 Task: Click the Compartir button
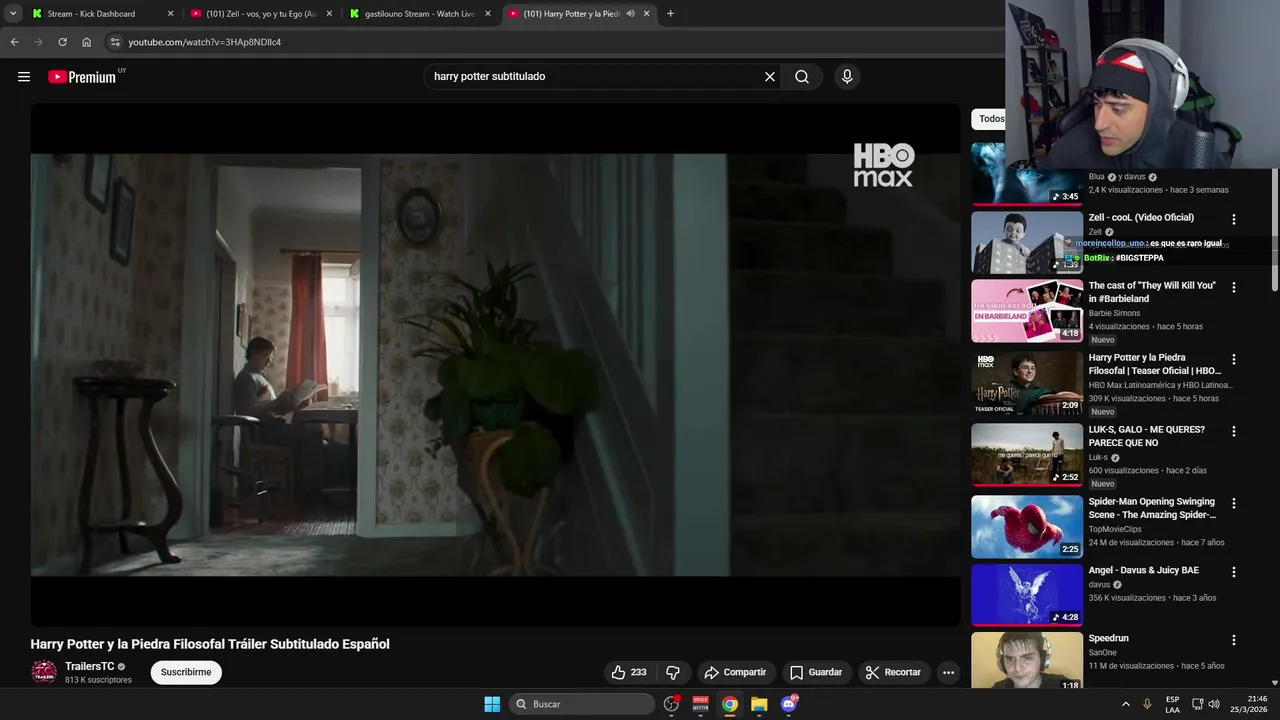[735, 672]
